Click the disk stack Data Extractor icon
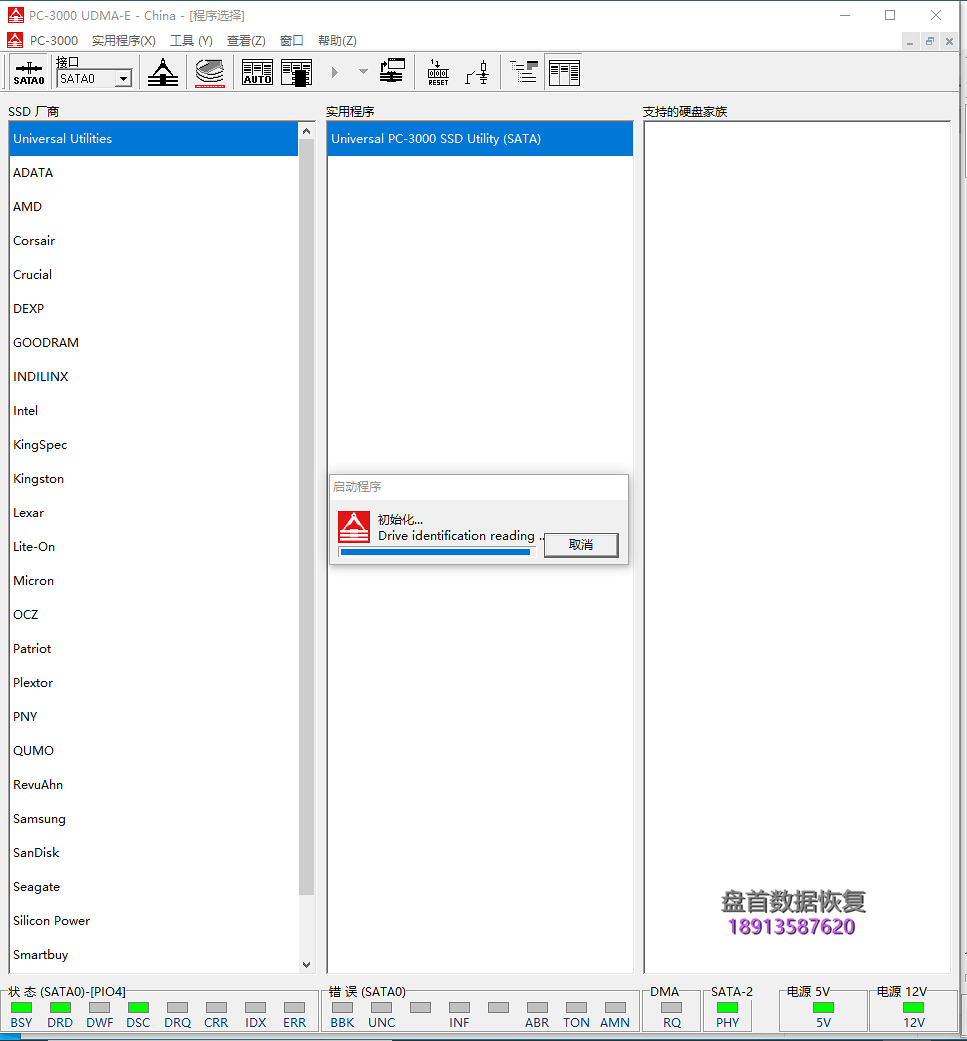 pyautogui.click(x=210, y=72)
